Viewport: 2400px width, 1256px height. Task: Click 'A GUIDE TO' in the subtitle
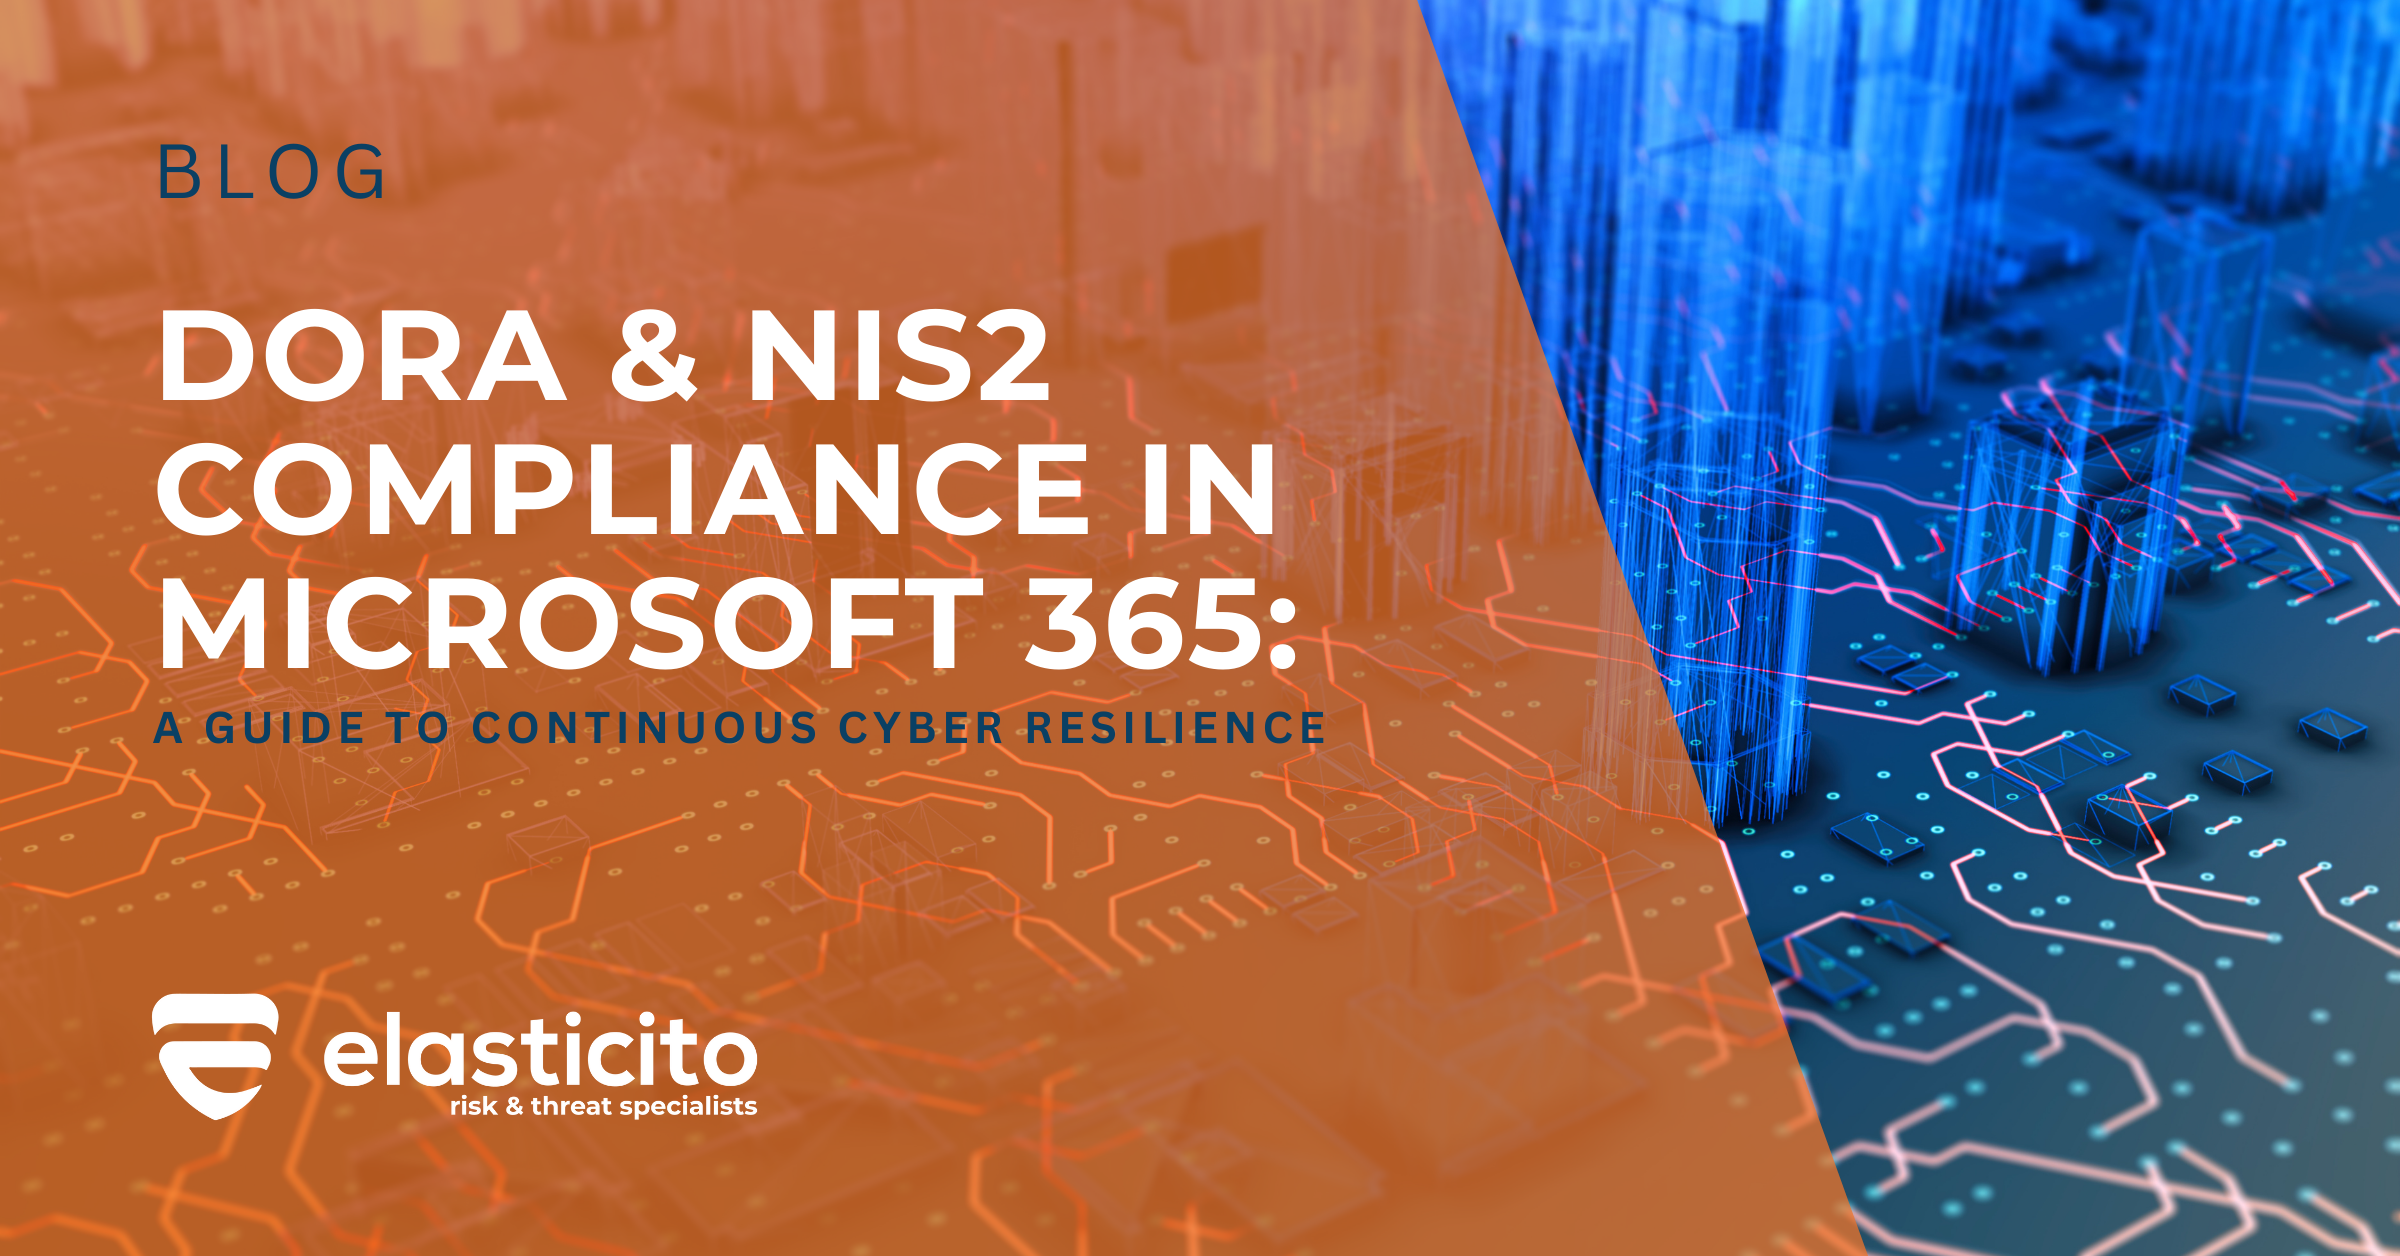click(x=302, y=728)
